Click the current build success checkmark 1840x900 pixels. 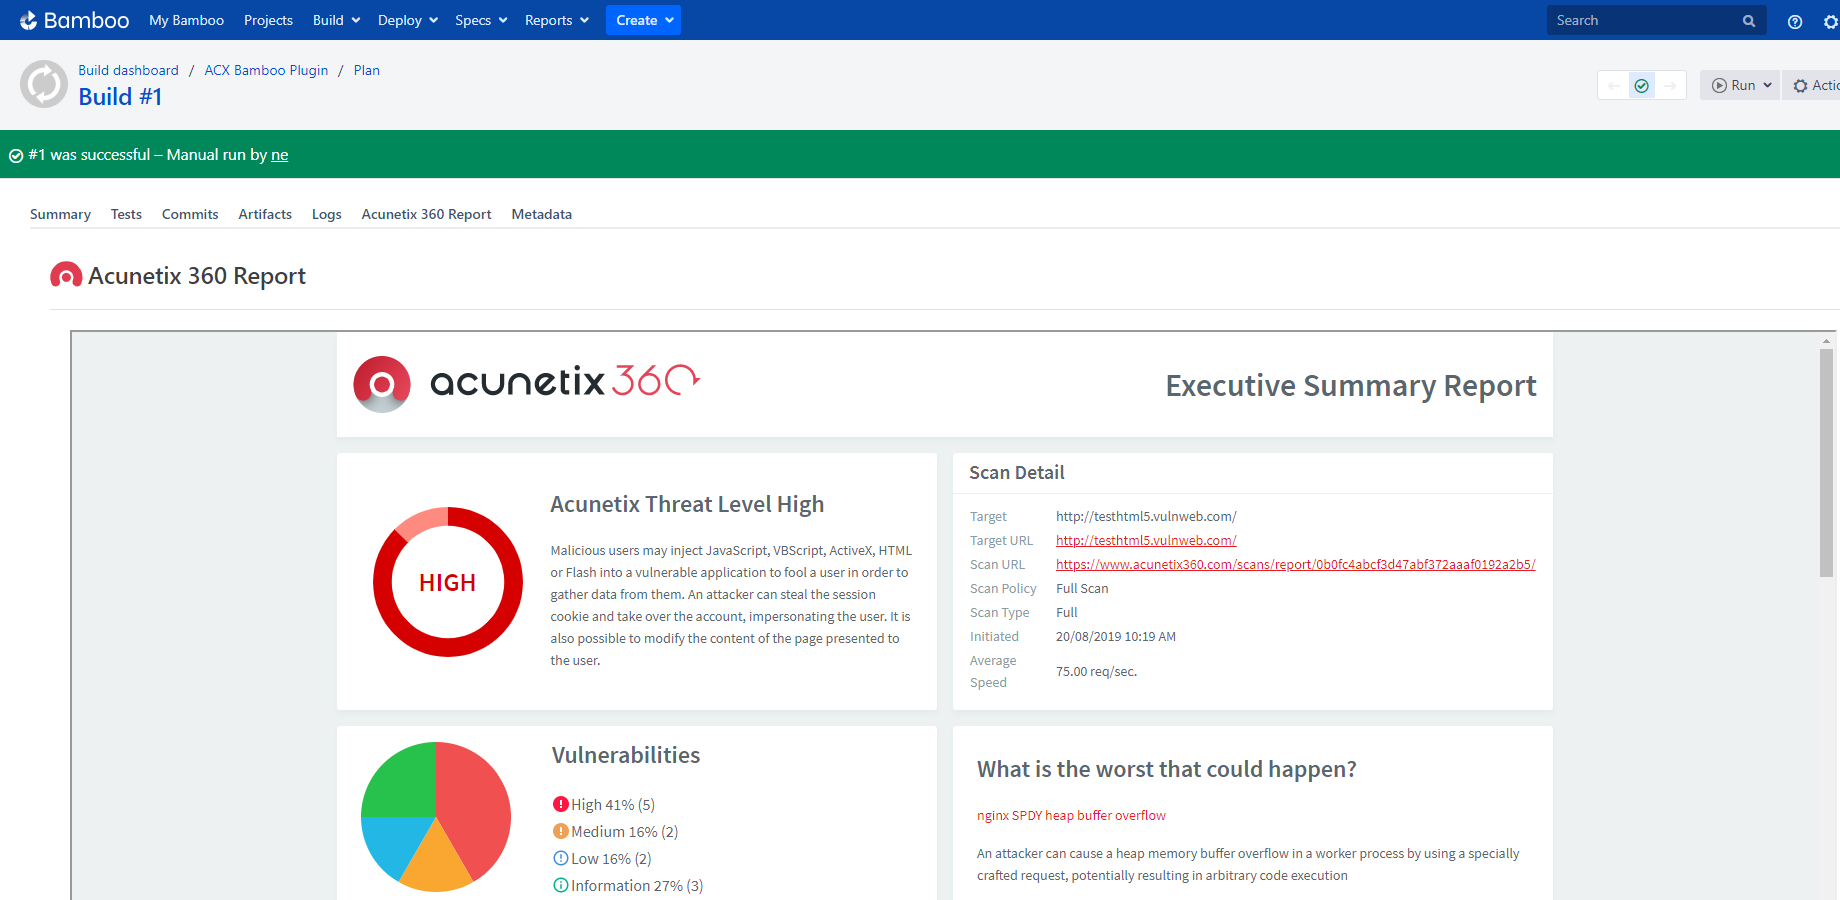pyautogui.click(x=1642, y=86)
